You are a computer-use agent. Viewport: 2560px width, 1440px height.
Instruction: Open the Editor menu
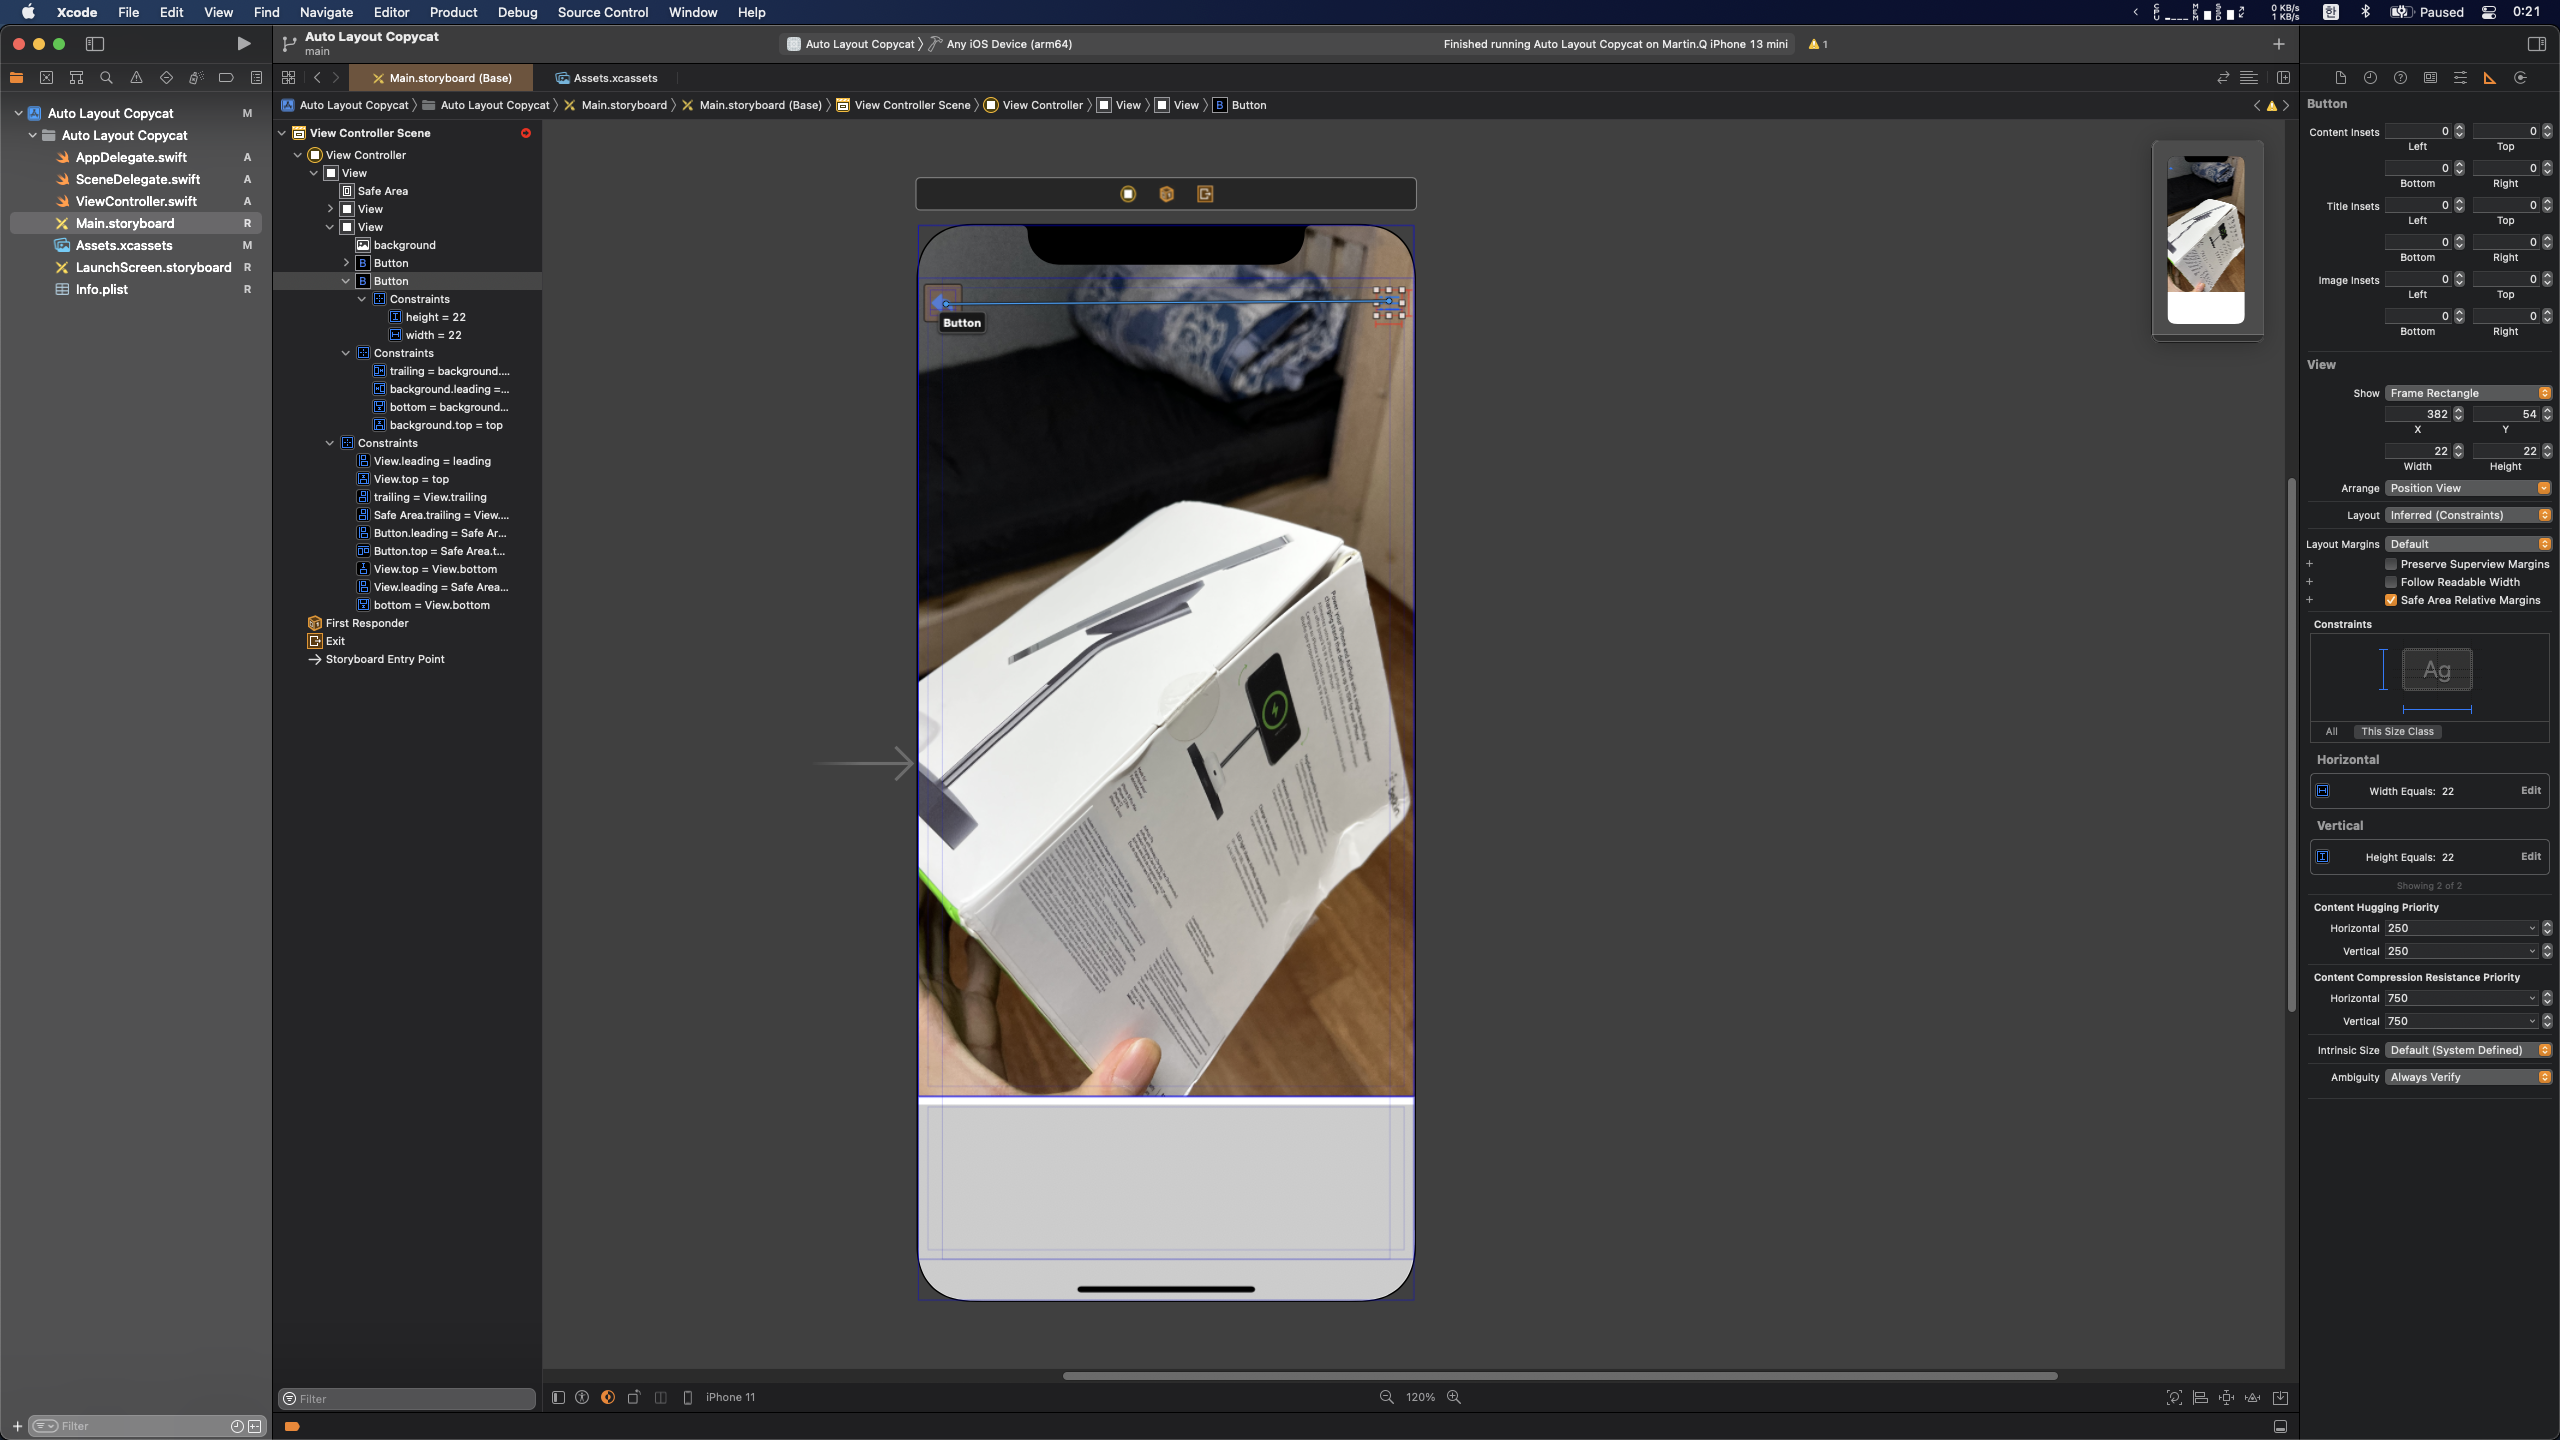coord(391,12)
